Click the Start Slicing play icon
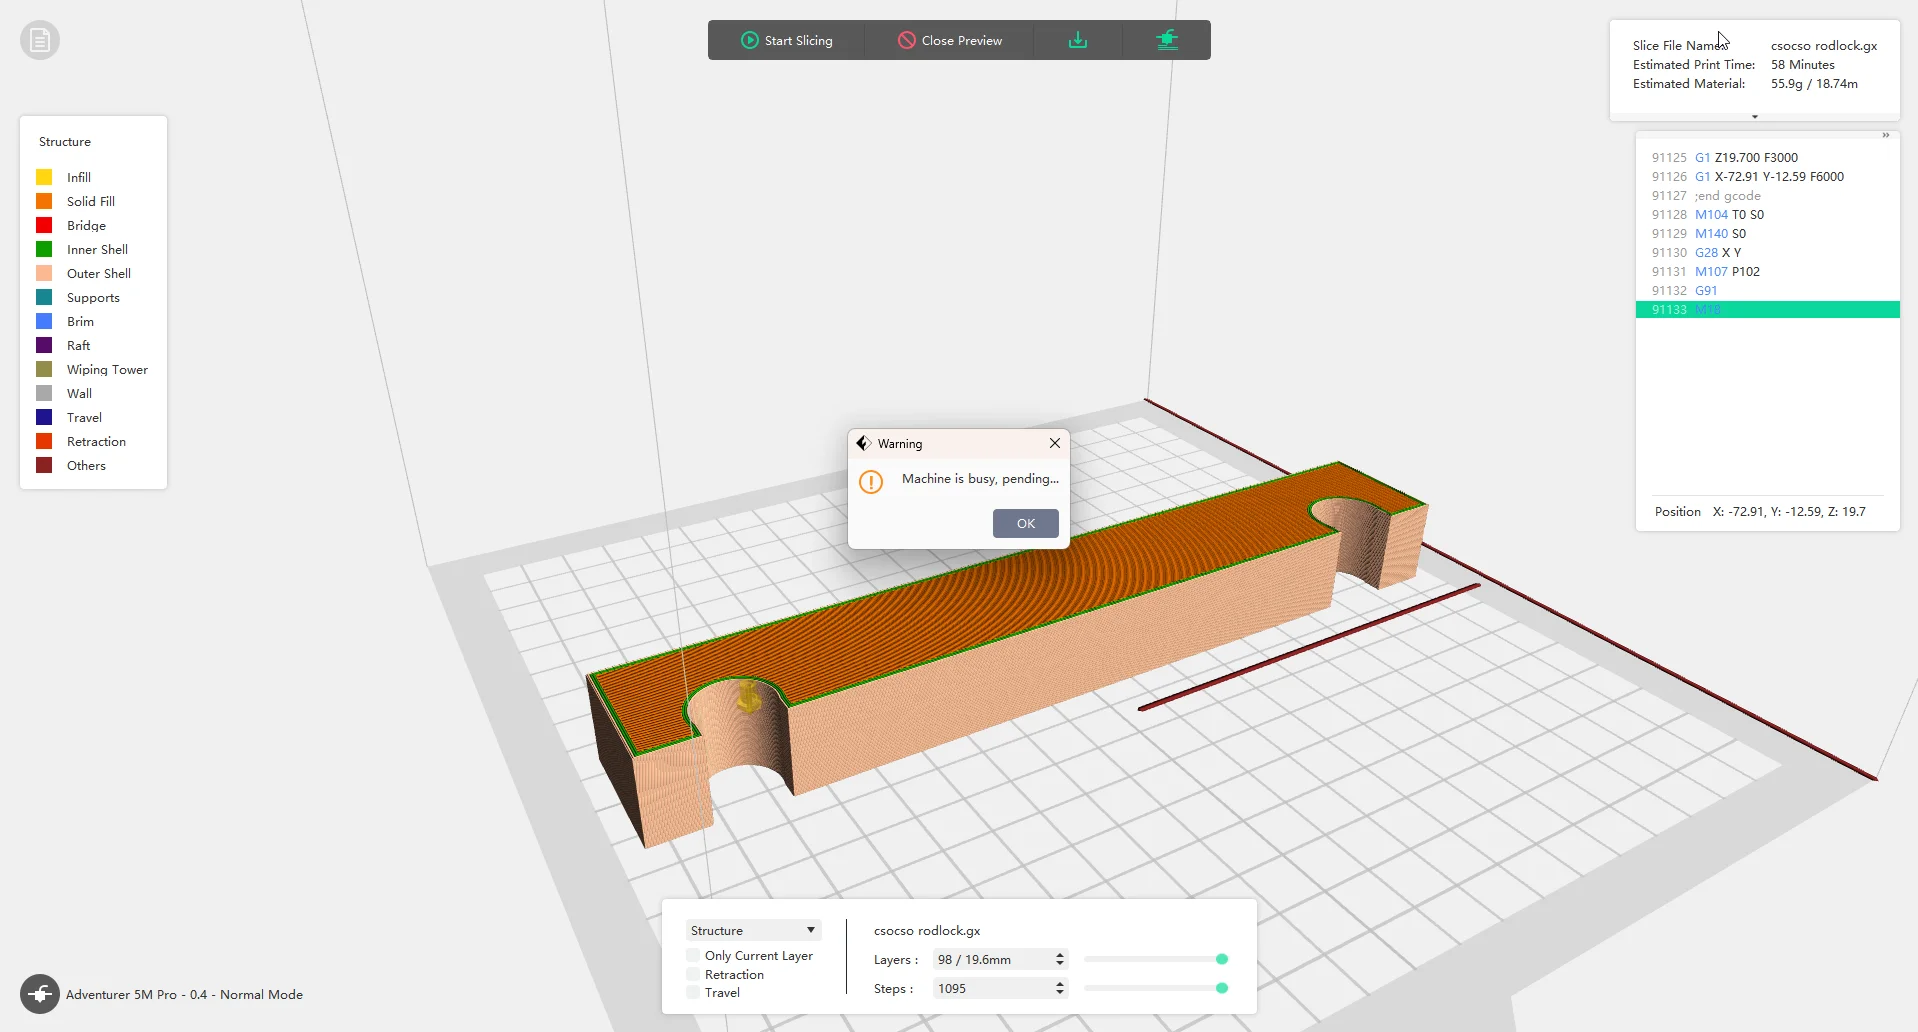The image size is (1918, 1032). coord(750,40)
